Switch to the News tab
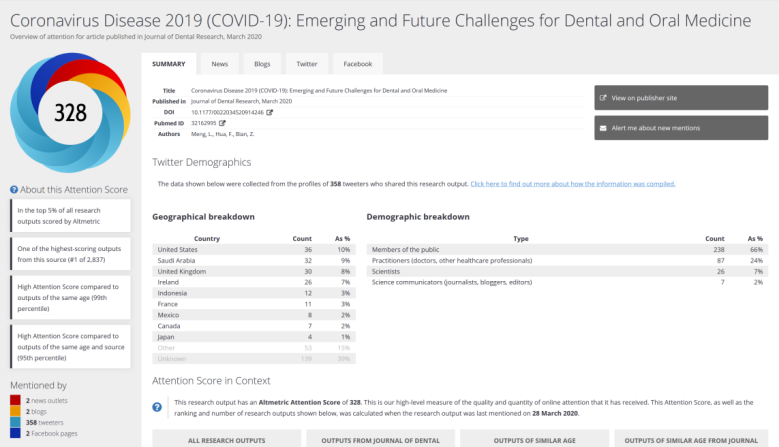This screenshot has width=779, height=447. 219,64
